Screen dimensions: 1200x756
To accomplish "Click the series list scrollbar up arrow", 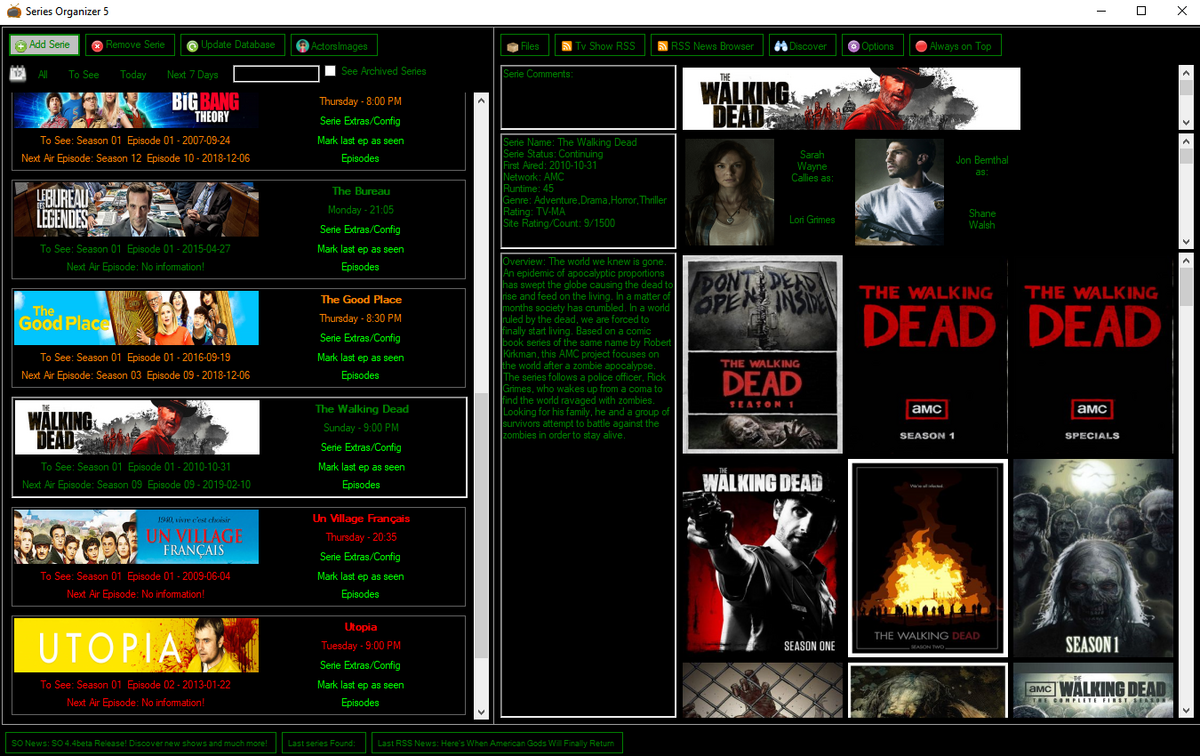I will coord(481,101).
